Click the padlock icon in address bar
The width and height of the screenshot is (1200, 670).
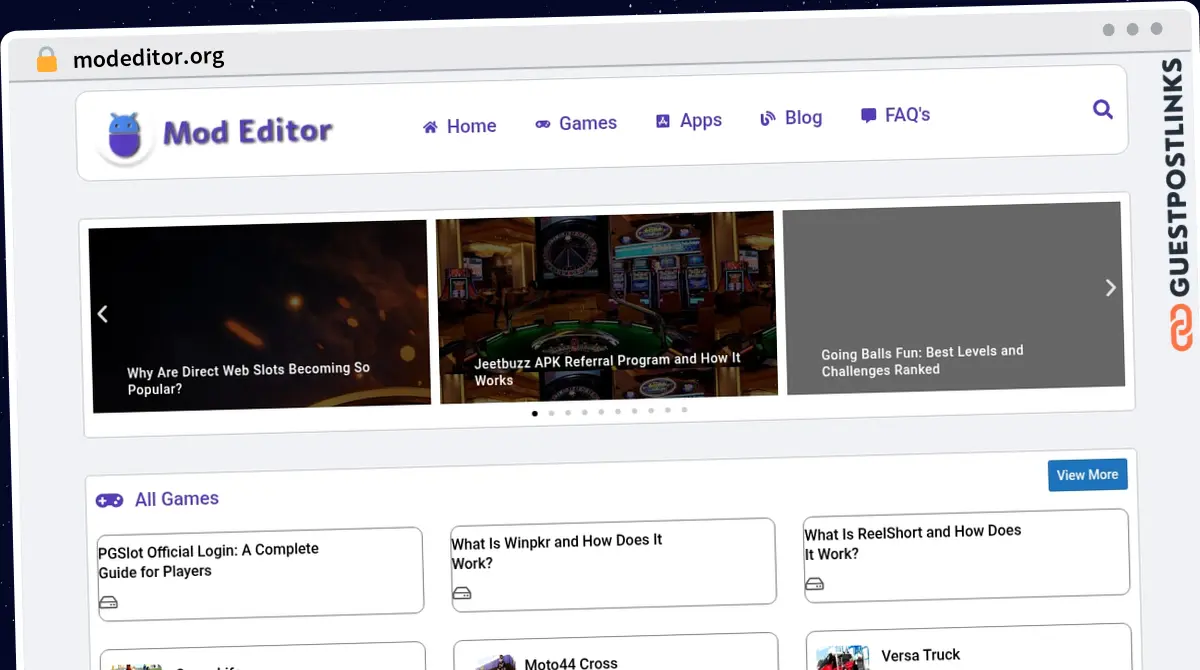(x=47, y=59)
